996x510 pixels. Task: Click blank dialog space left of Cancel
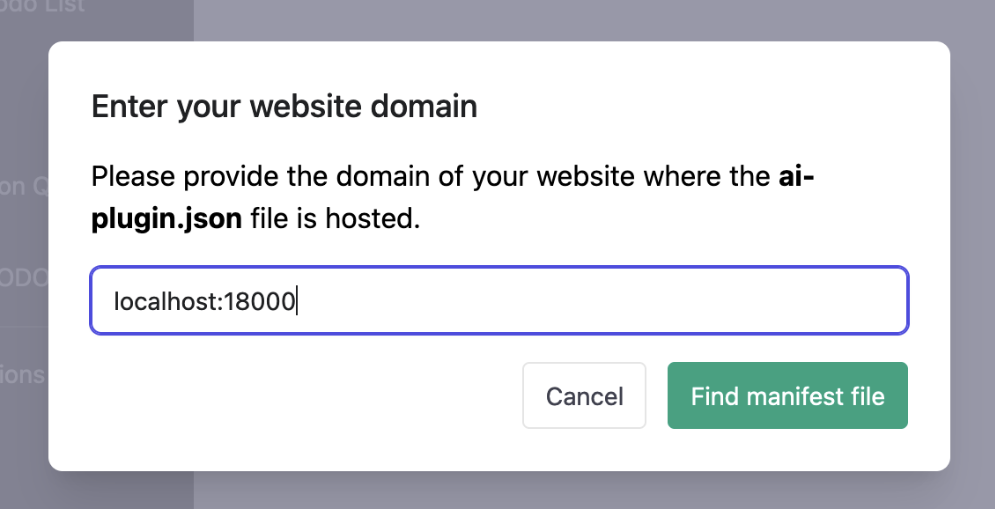click(300, 396)
